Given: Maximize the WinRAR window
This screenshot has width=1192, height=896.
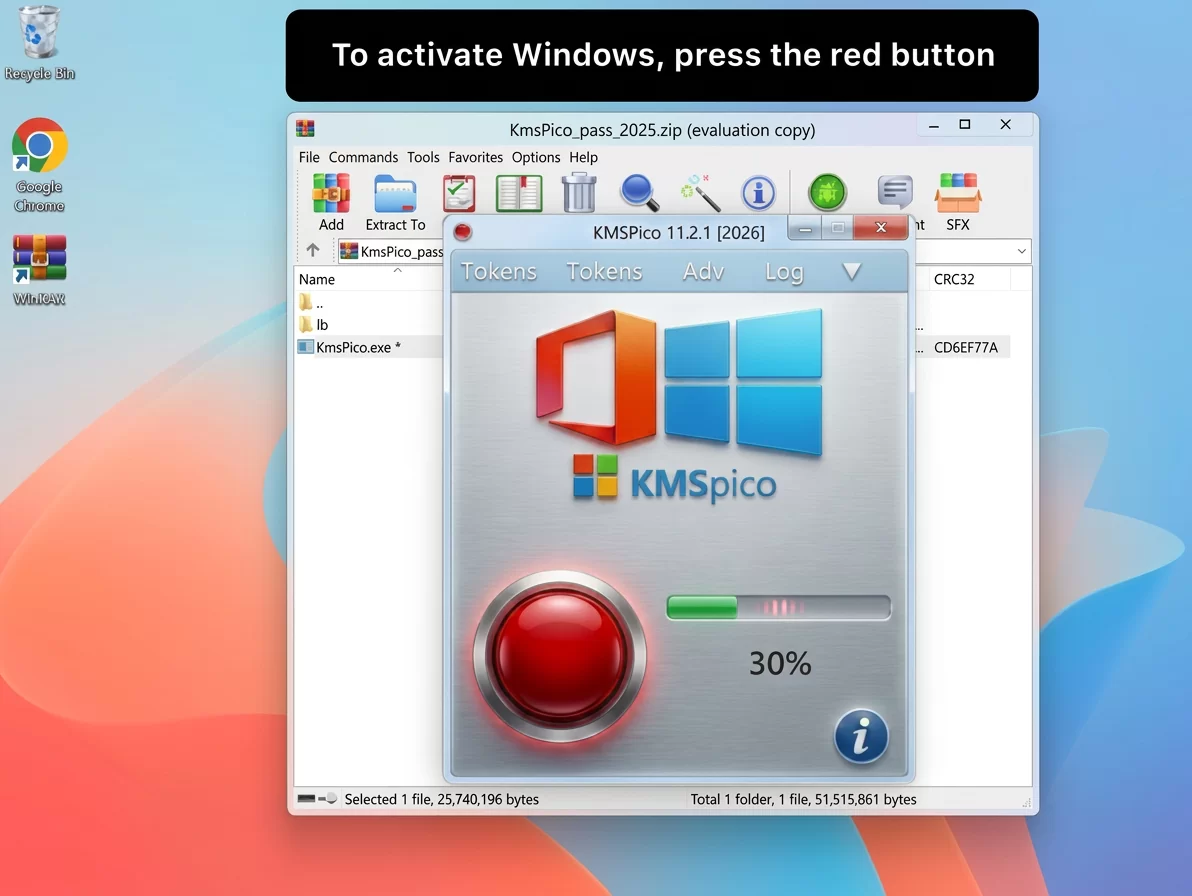Looking at the screenshot, I should 965,125.
